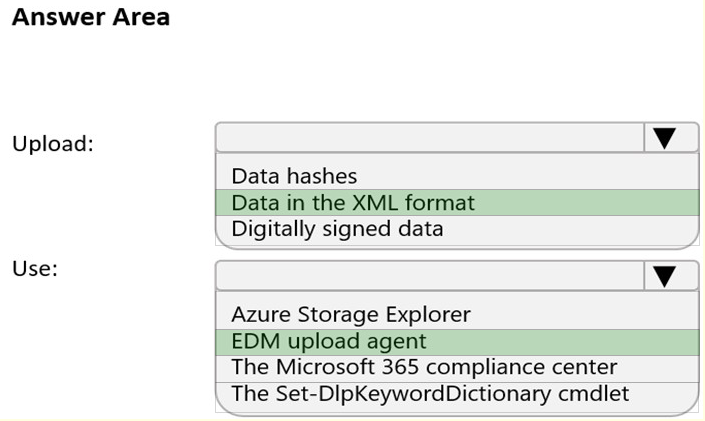Pick 'The Set-DlpKeywordDictionary cmdlet' option
Viewport: 705px width, 421px height.
tap(430, 393)
